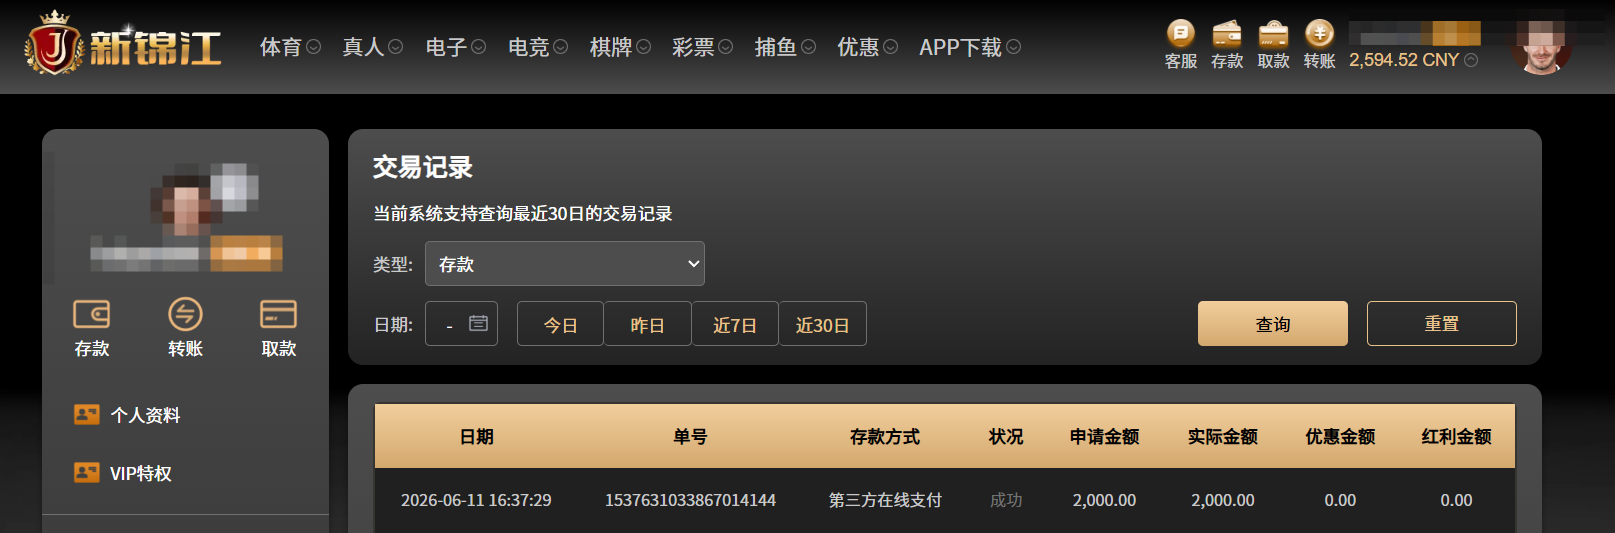Select the 今日 date filter
This screenshot has width=1615, height=533.
[560, 324]
